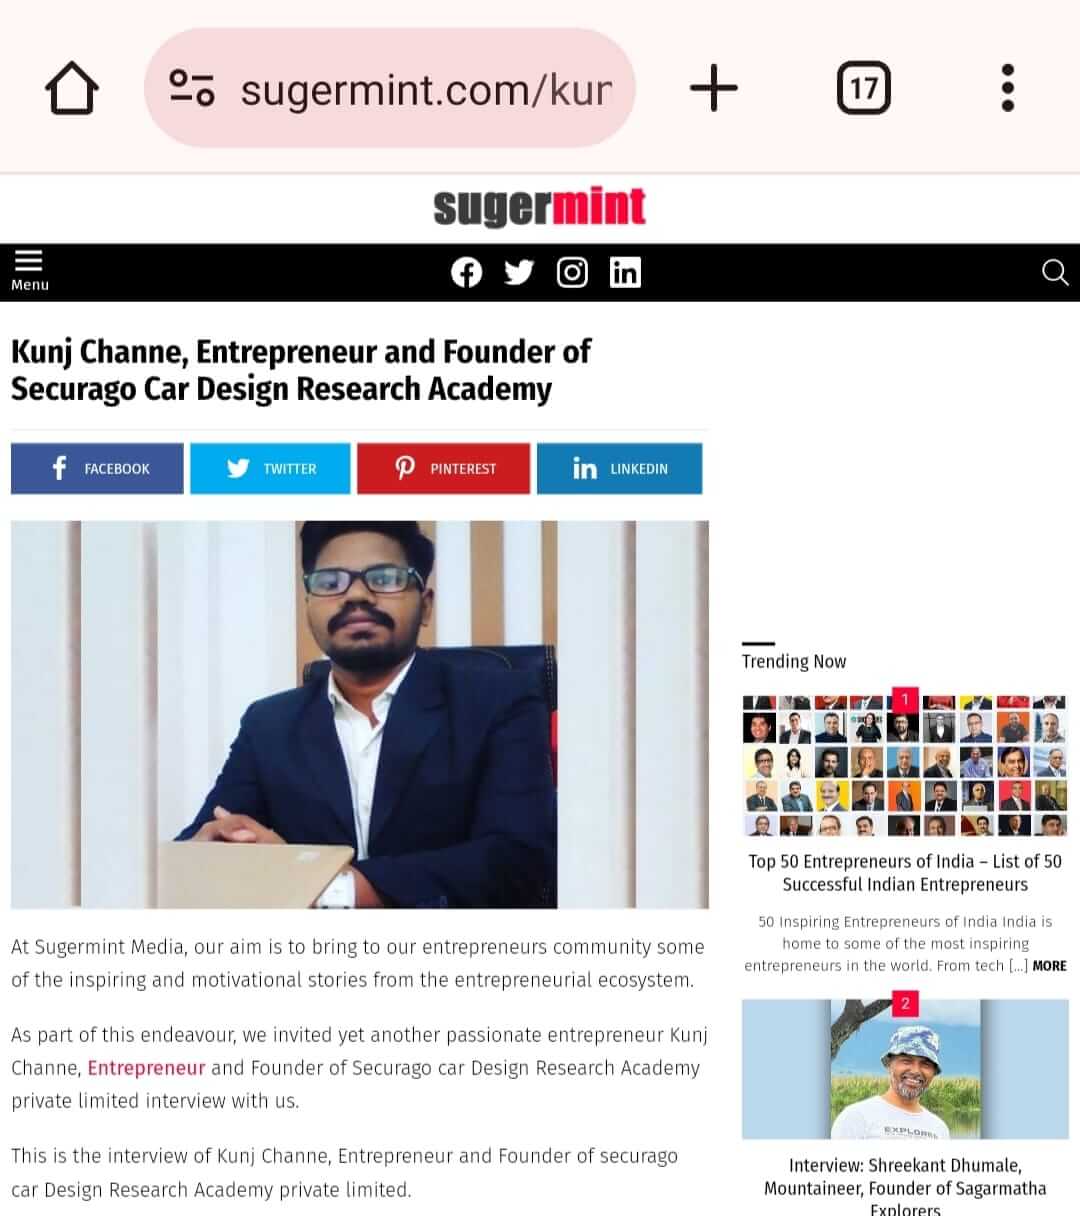Open Sugermint Instagram icon in header
This screenshot has width=1080, height=1216.
click(x=572, y=272)
